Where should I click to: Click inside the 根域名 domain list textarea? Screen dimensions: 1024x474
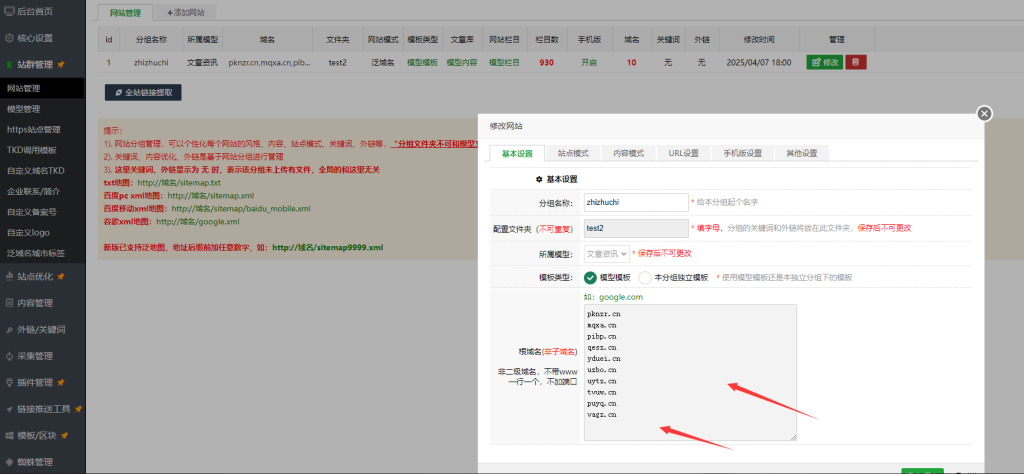coord(690,372)
